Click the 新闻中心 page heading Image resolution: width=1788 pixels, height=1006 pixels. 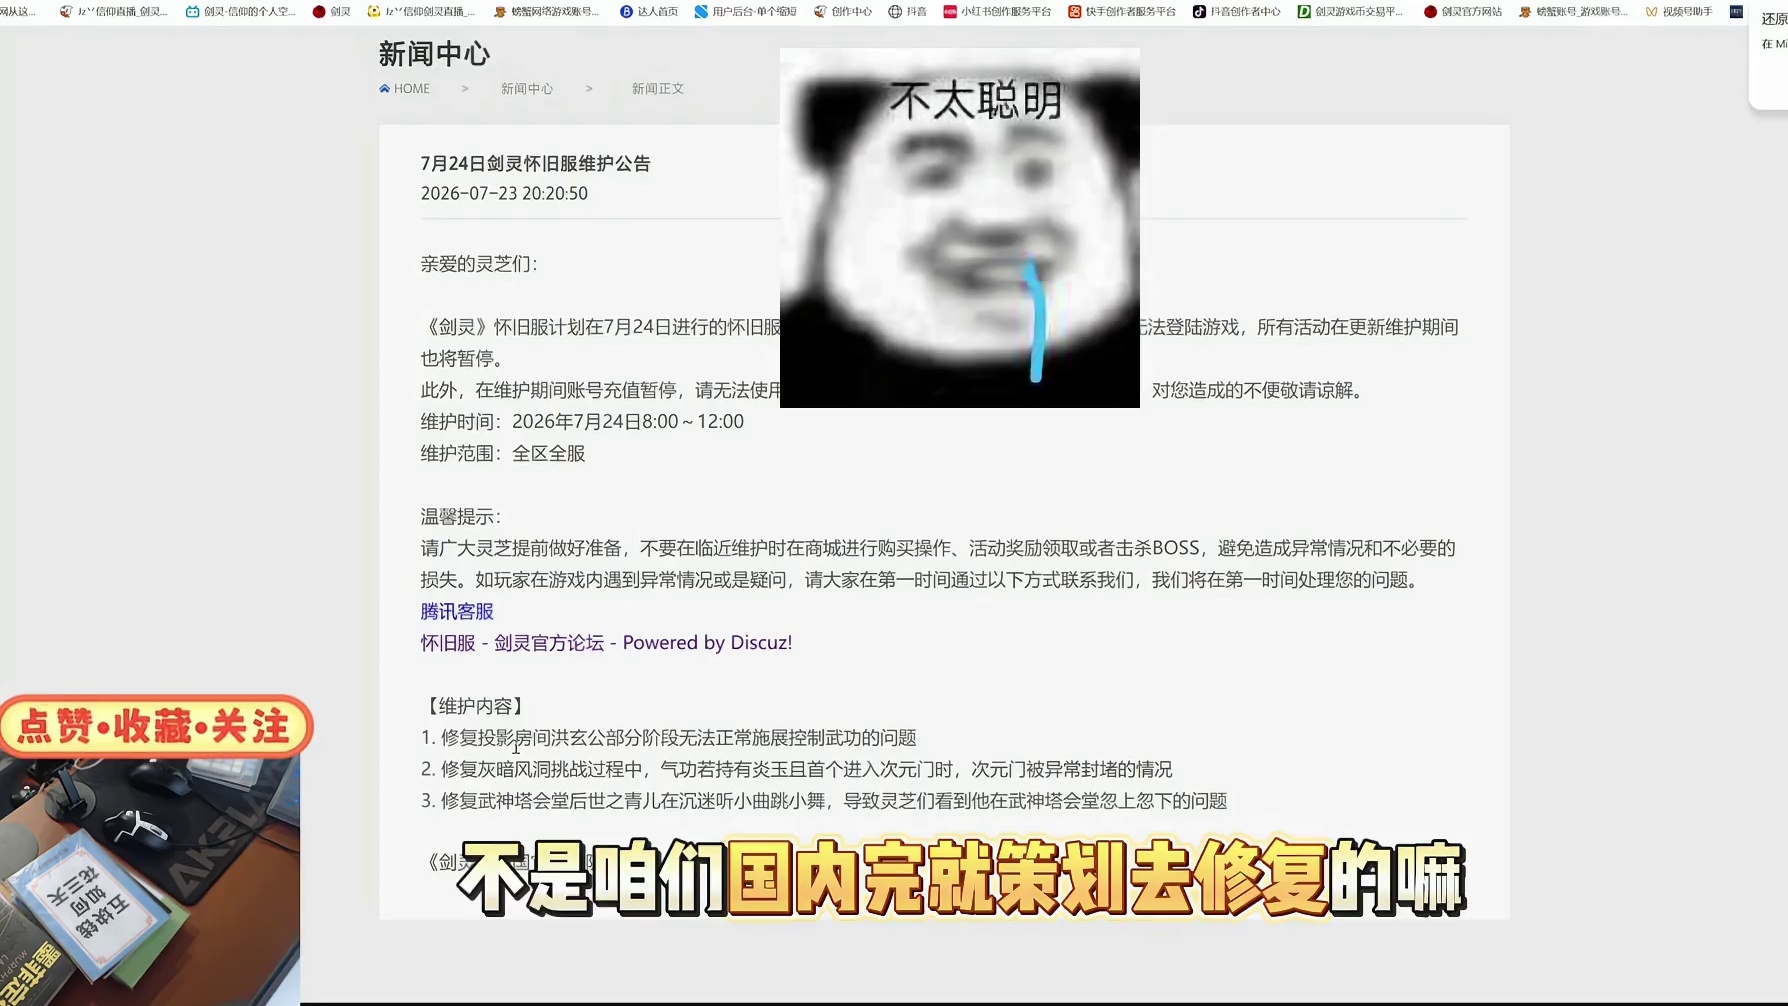434,54
